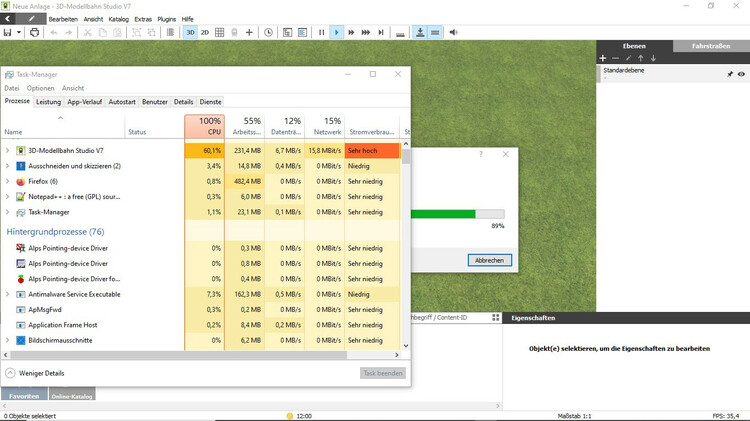Remove layer with the minus icon
The width and height of the screenshot is (750, 421).
pyautogui.click(x=616, y=58)
